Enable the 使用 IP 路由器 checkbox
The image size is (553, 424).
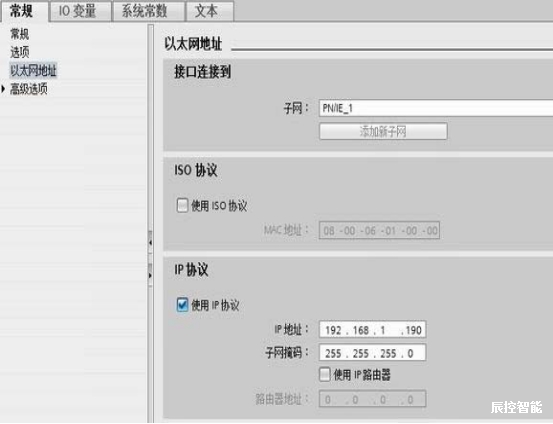(324, 375)
